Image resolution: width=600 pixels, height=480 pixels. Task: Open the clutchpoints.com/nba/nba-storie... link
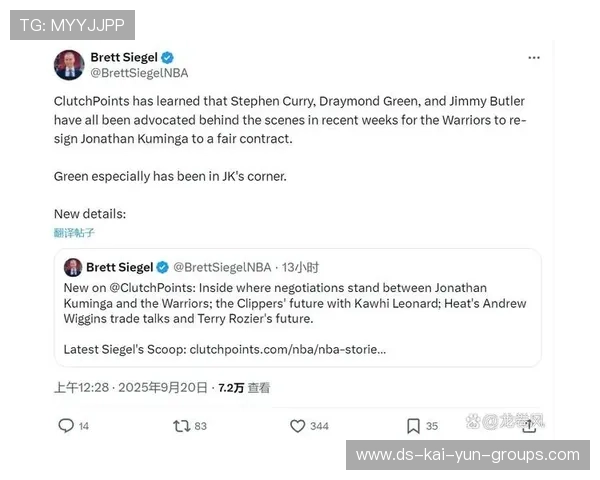pos(288,349)
